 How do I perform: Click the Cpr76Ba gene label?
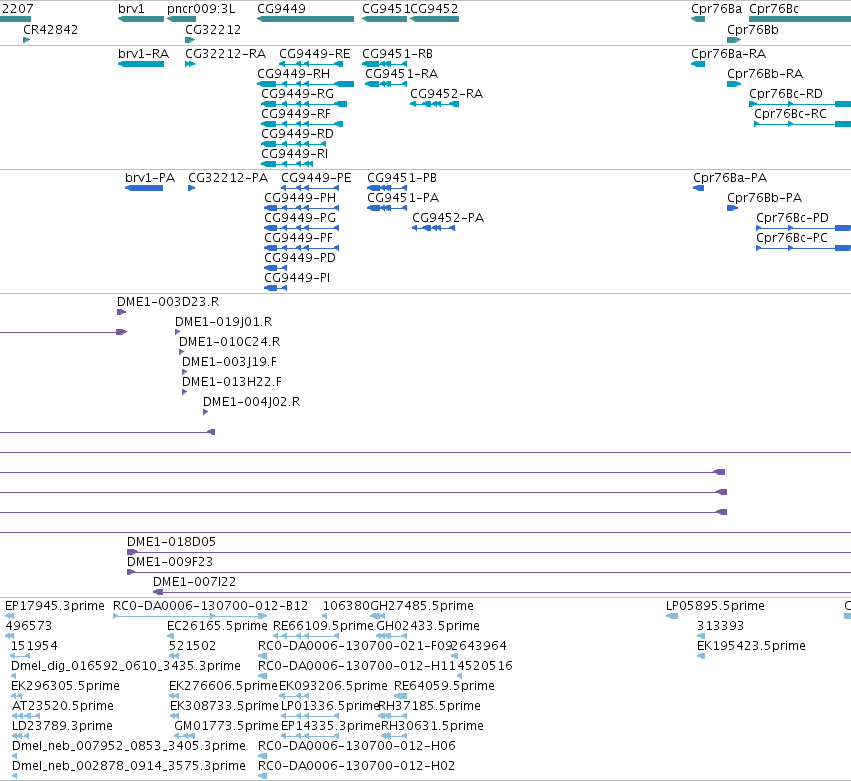click(x=716, y=9)
